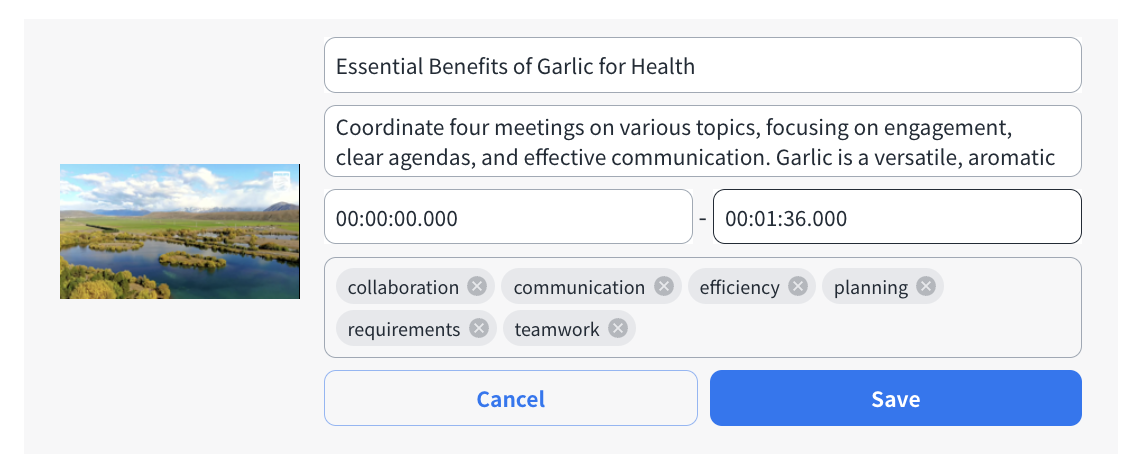Screen dimensions: 1134x454
Task: Remove the communication tag
Action: coord(663,287)
